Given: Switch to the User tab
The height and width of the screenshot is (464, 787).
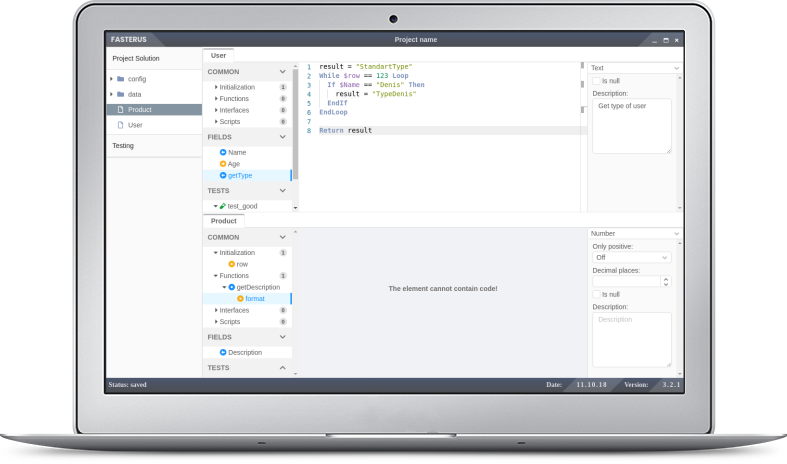Looking at the screenshot, I should click(x=218, y=56).
